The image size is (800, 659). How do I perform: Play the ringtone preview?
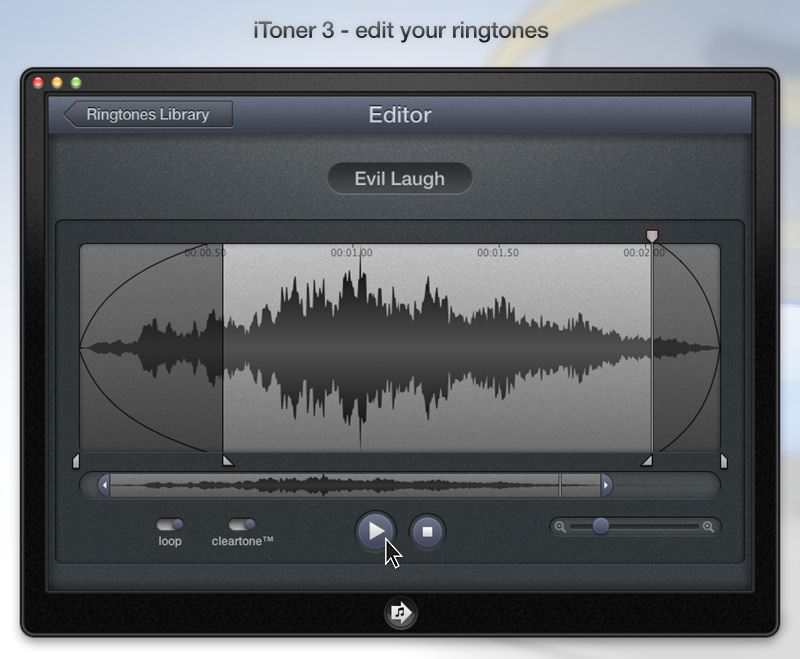(376, 531)
